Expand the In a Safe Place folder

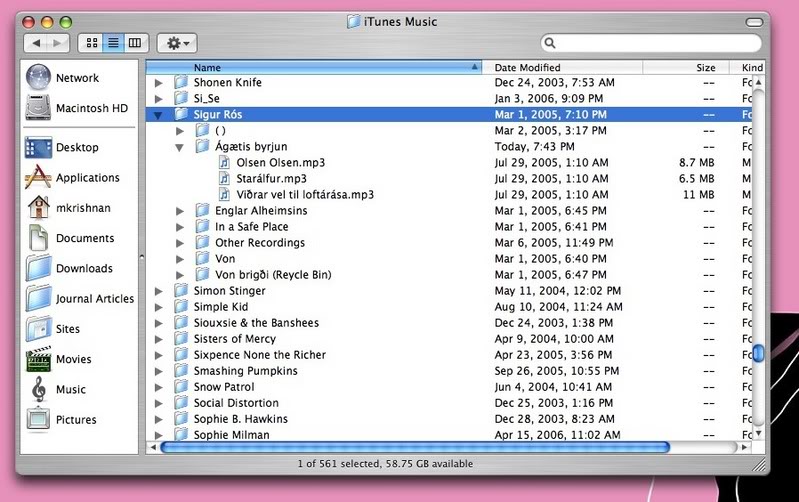(180, 227)
